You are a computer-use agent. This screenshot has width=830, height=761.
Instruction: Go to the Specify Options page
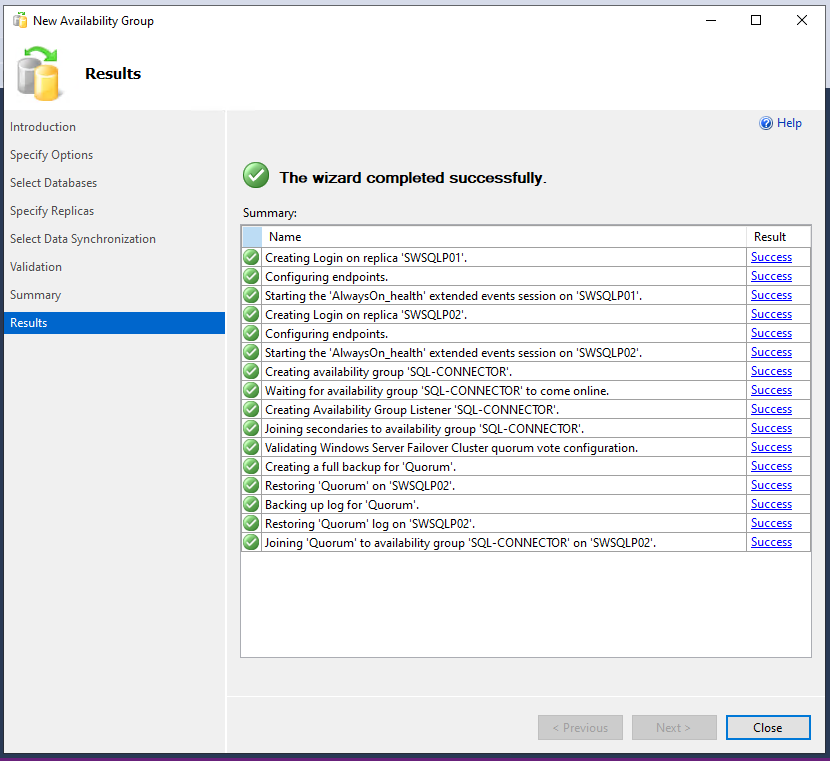click(51, 155)
